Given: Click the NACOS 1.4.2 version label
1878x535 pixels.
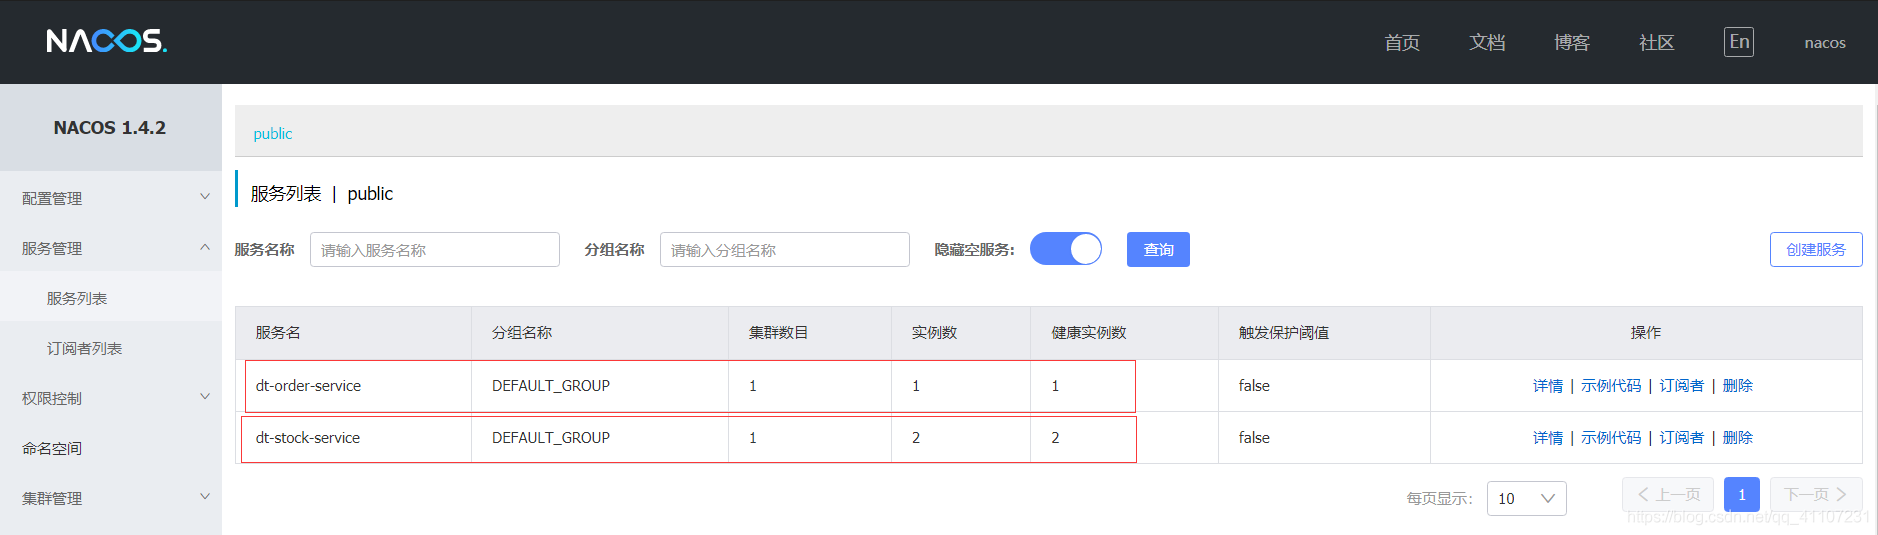Looking at the screenshot, I should coord(110,128).
